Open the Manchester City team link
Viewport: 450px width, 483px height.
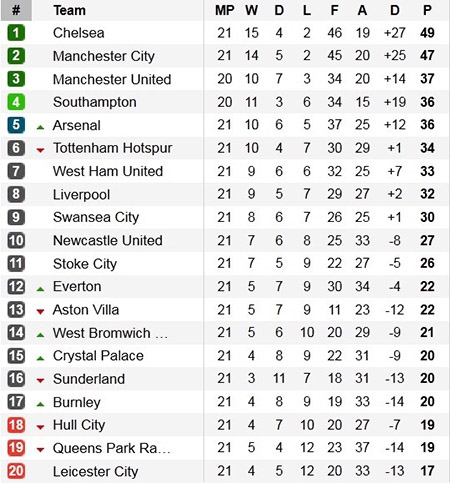point(104,56)
